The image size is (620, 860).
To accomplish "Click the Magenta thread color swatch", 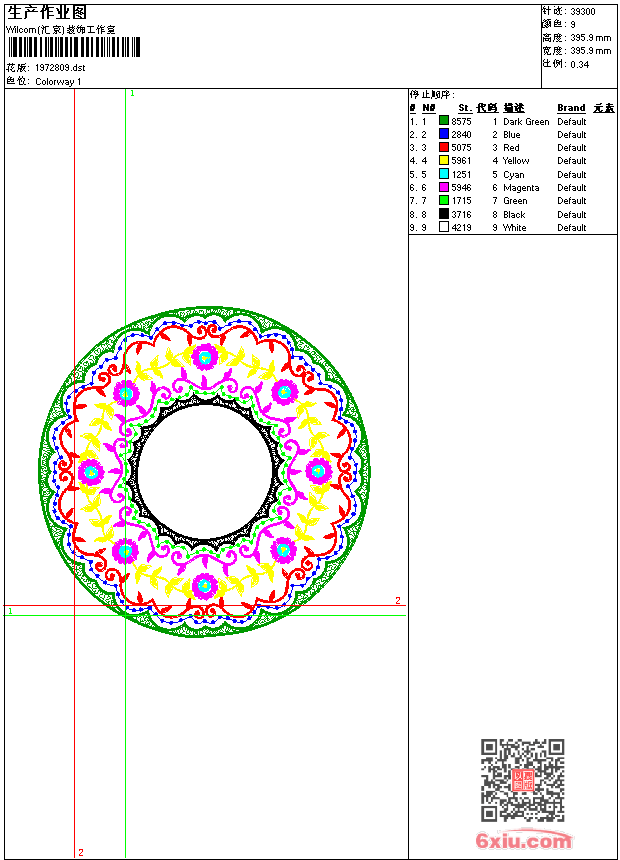I will pos(444,187).
